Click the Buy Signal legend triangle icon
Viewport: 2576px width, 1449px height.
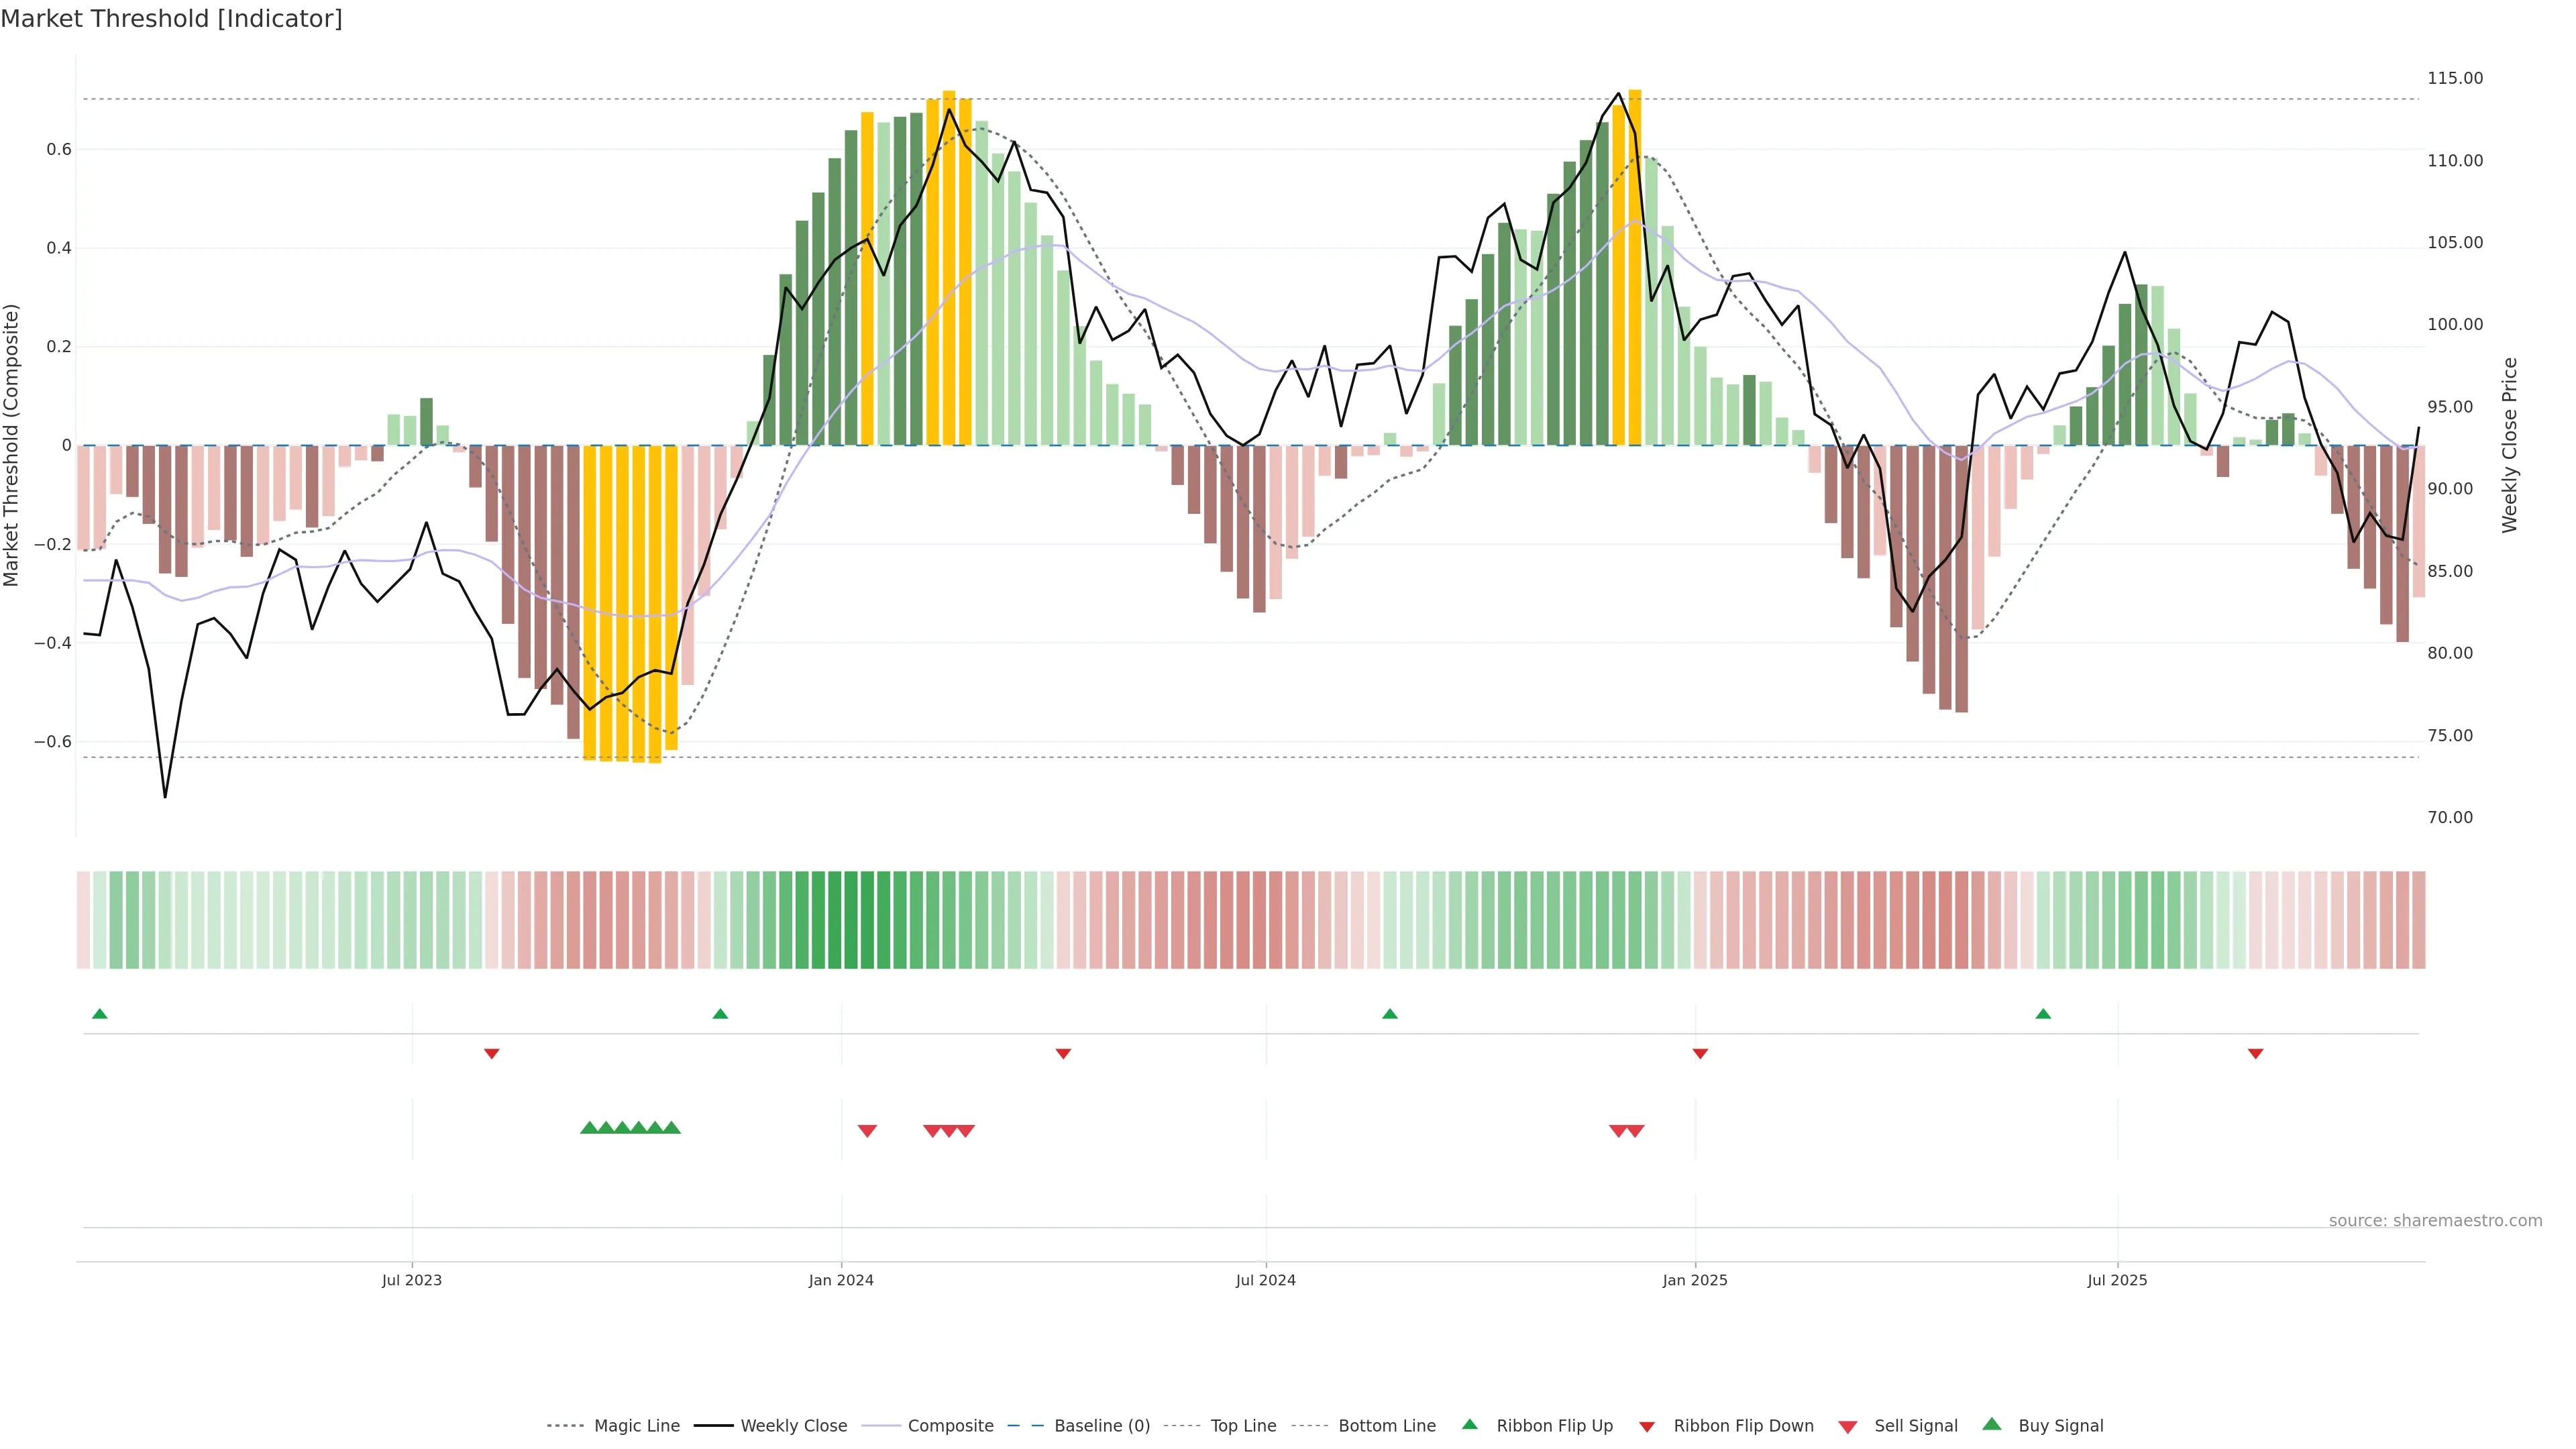tap(1991, 1424)
